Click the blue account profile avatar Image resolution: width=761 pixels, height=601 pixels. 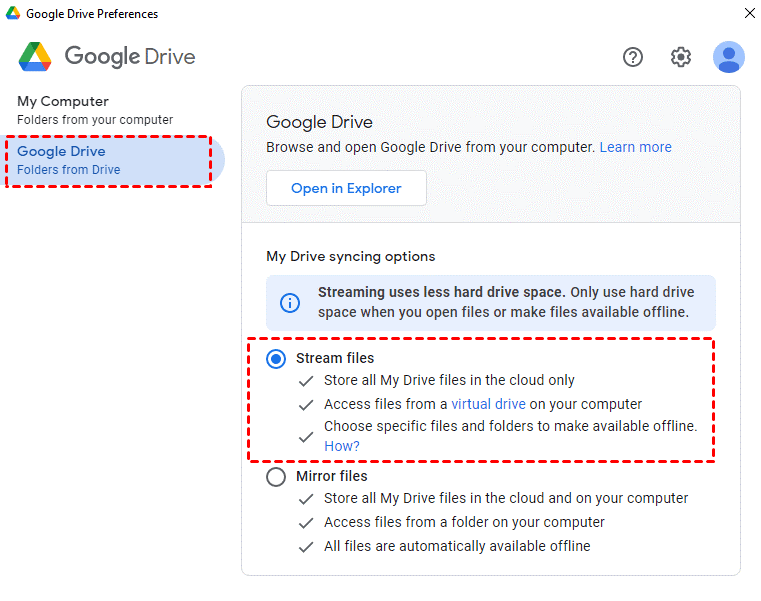pyautogui.click(x=728, y=57)
